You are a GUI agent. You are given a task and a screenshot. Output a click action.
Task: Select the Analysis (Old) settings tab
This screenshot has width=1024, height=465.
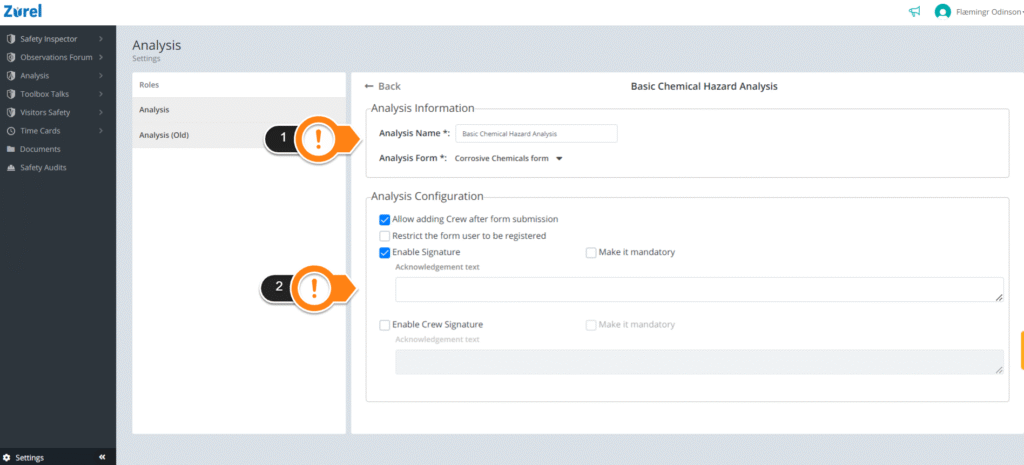(239, 135)
